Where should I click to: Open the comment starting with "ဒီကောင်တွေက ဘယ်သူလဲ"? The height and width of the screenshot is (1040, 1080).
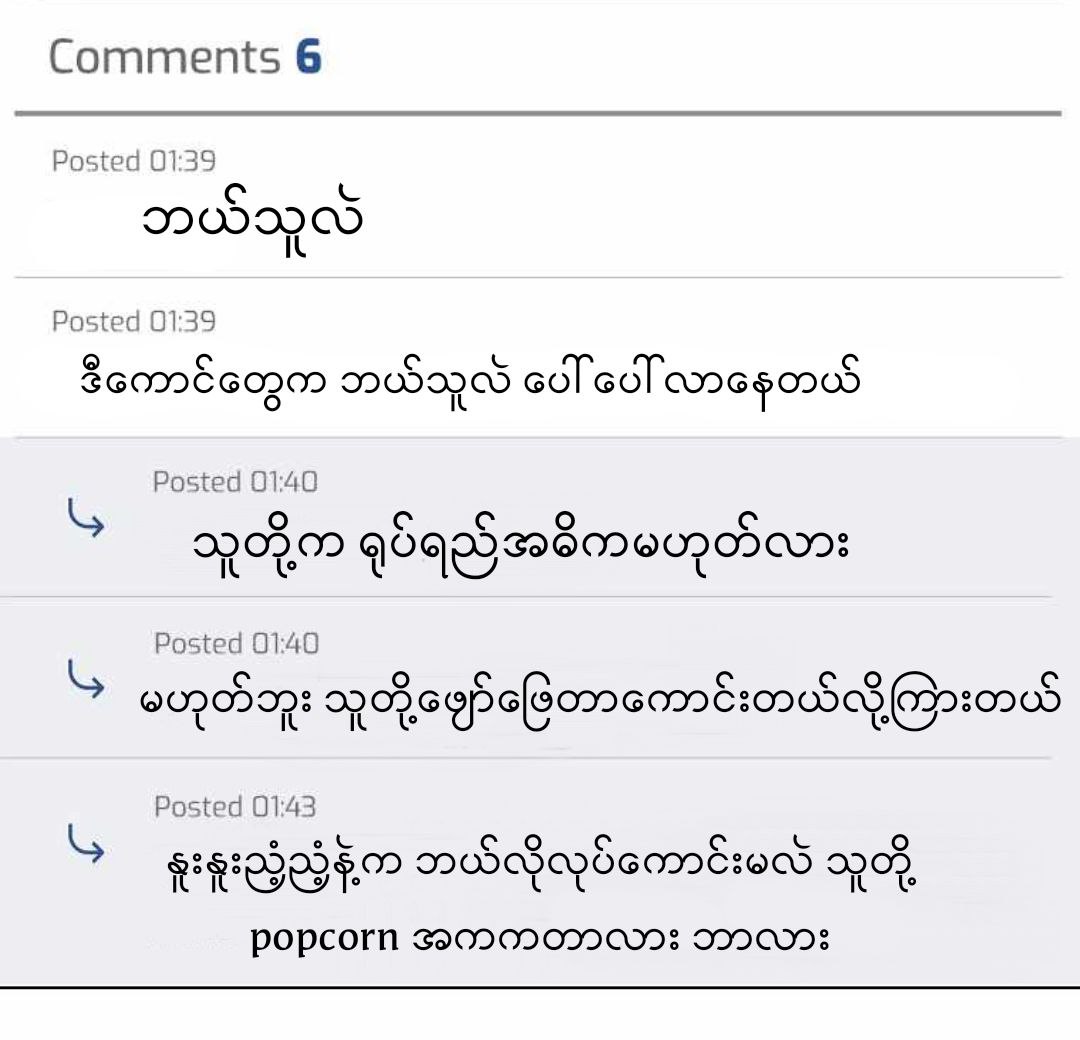pyautogui.click(x=470, y=382)
